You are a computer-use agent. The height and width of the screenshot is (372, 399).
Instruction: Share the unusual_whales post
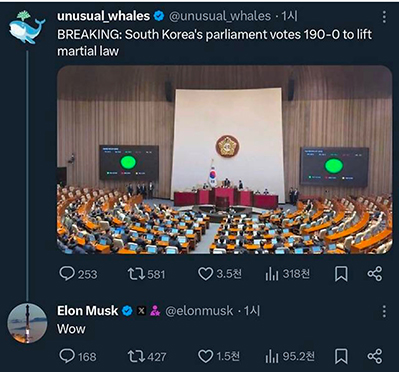point(375,274)
